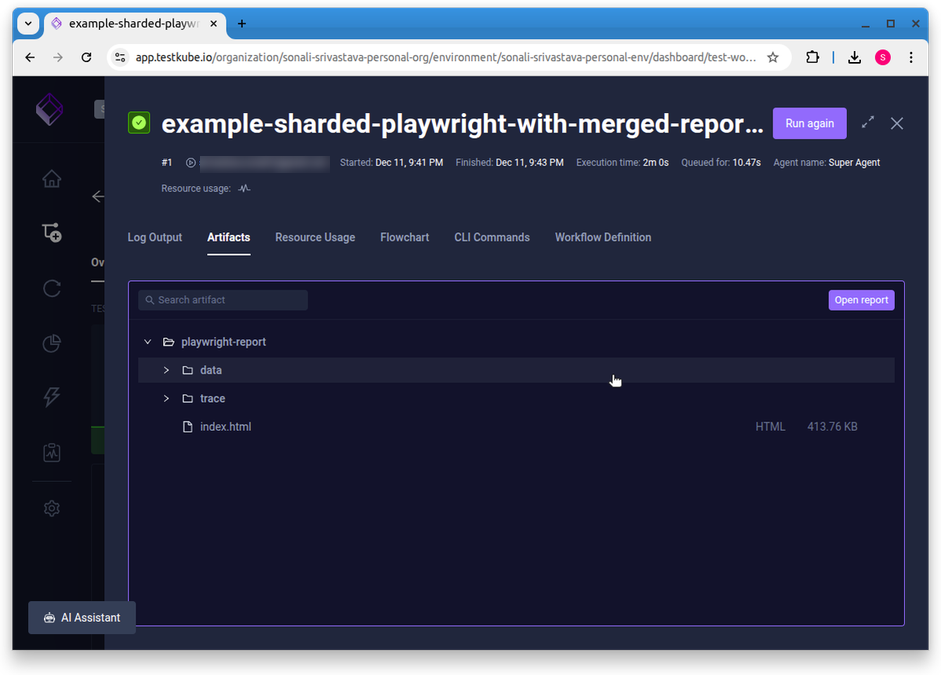Click the Run again button

click(x=810, y=123)
